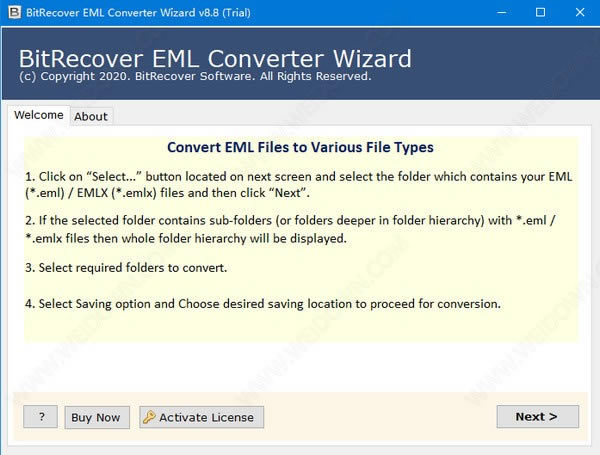This screenshot has width=600, height=455.
Task: Open the Activate License dialog
Action: point(201,417)
